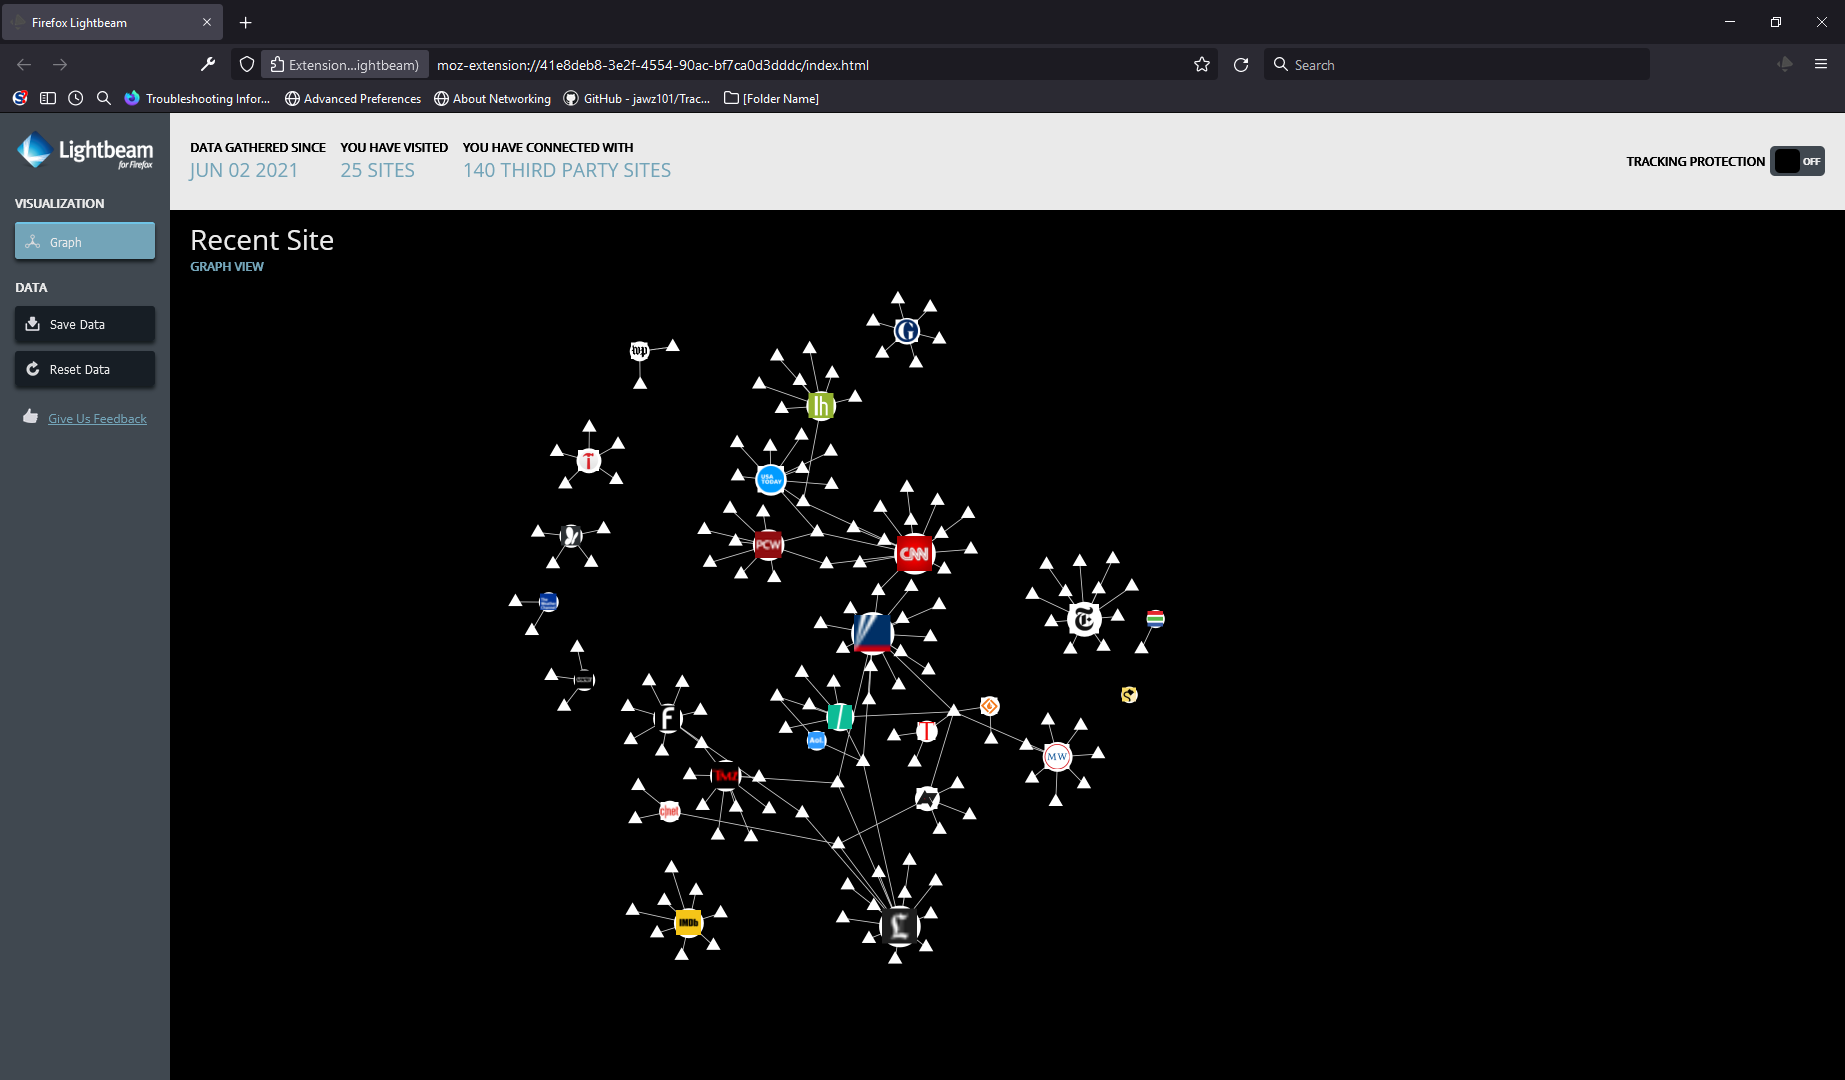Screen dimensions: 1845x1080
Task: Switch to Graph visualization
Action: tap(85, 241)
